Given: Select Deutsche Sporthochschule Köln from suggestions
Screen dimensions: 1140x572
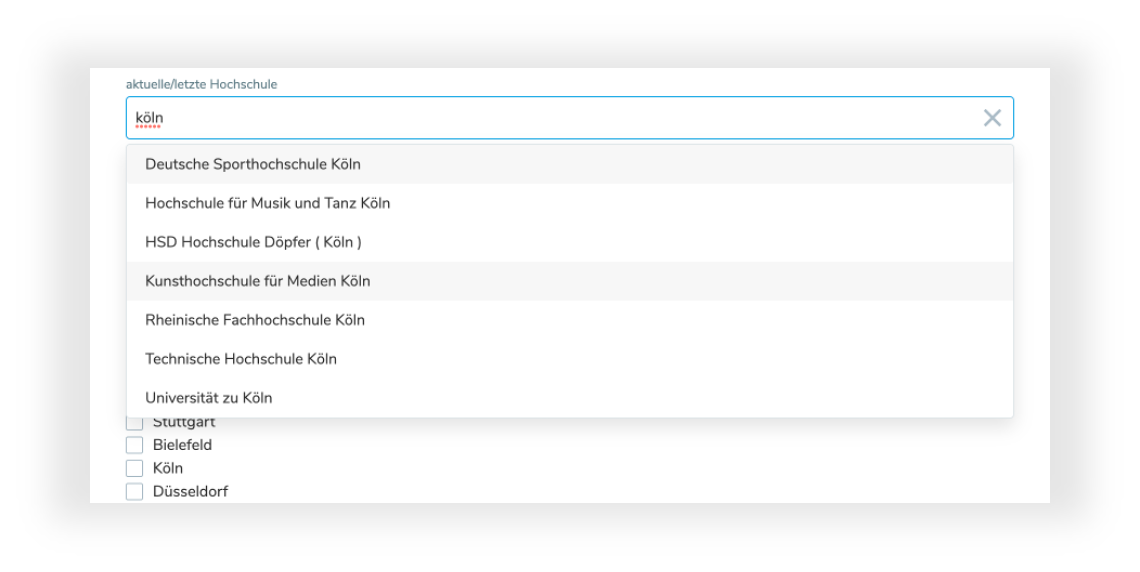Looking at the screenshot, I should pos(253,164).
